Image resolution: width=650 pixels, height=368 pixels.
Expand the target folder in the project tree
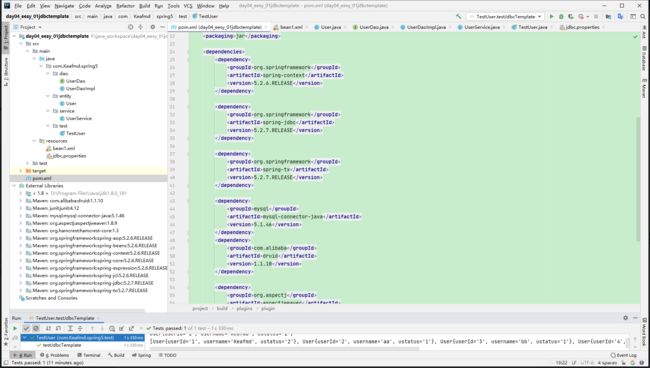[x=21, y=171]
